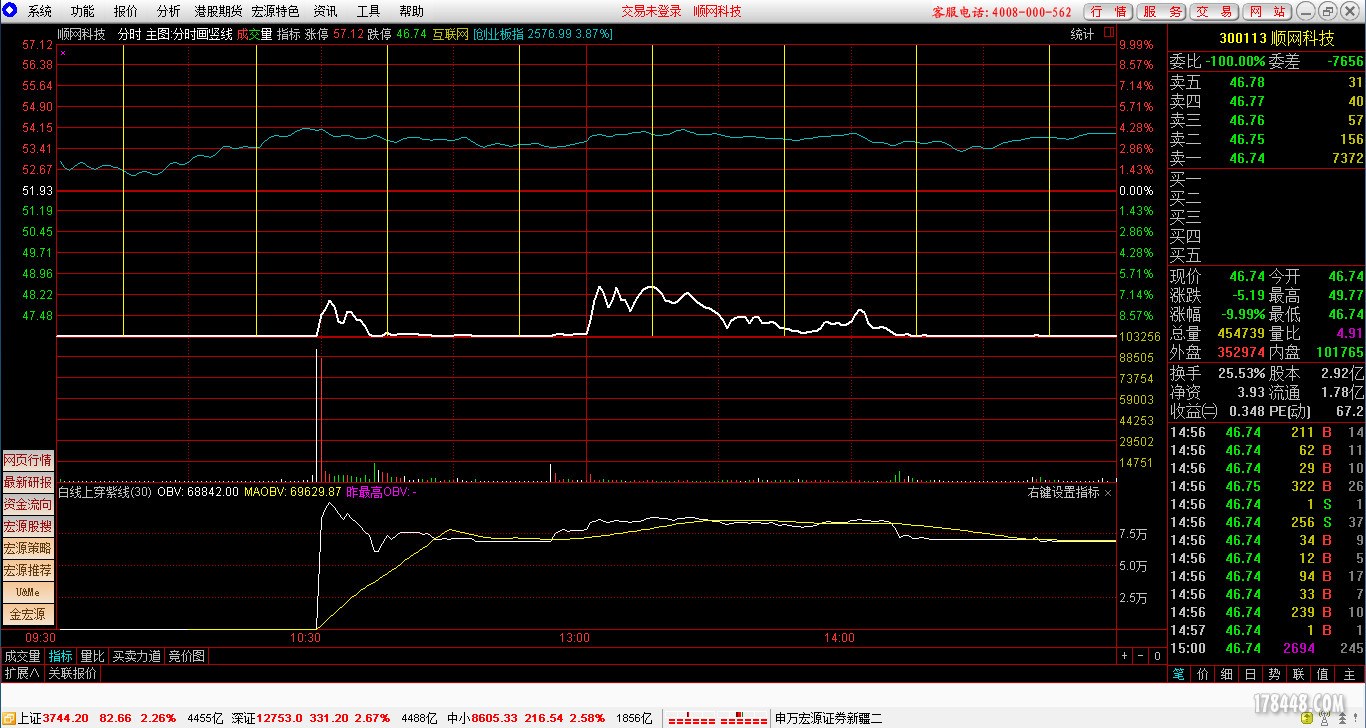
Task: Open the 工具 menu
Action: [368, 12]
